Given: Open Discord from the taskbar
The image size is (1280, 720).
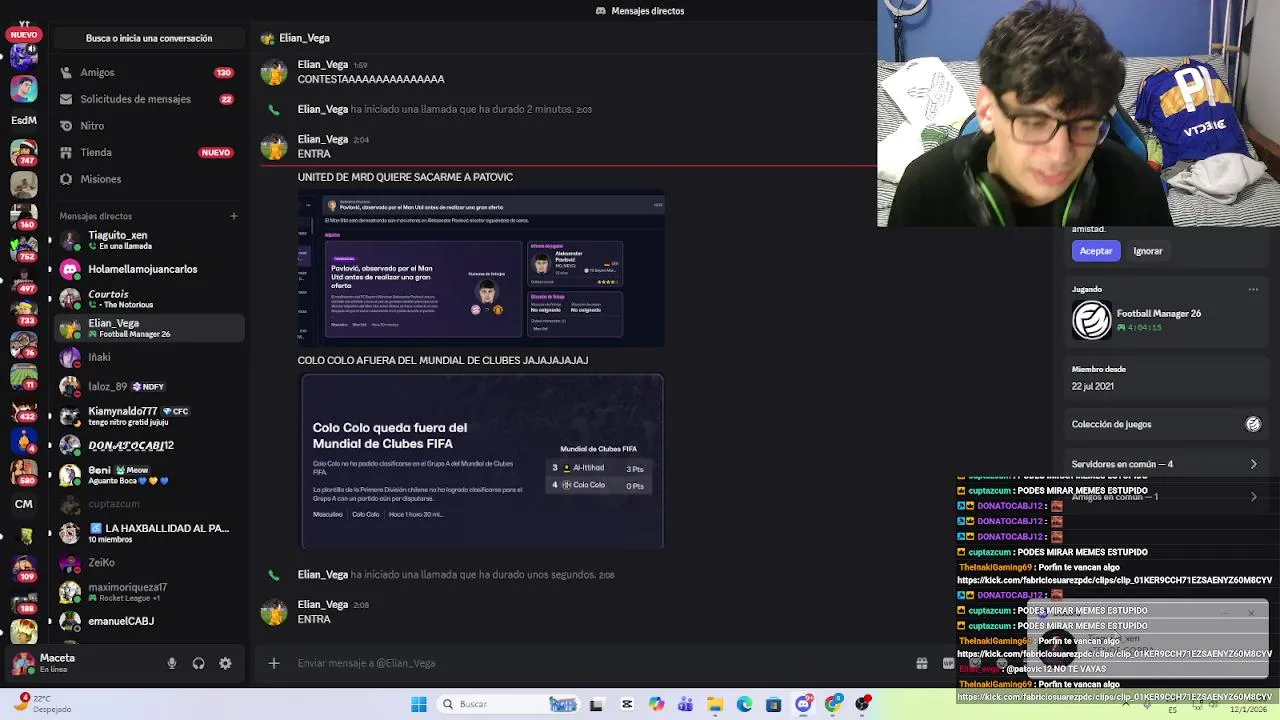Looking at the screenshot, I should click(x=803, y=704).
